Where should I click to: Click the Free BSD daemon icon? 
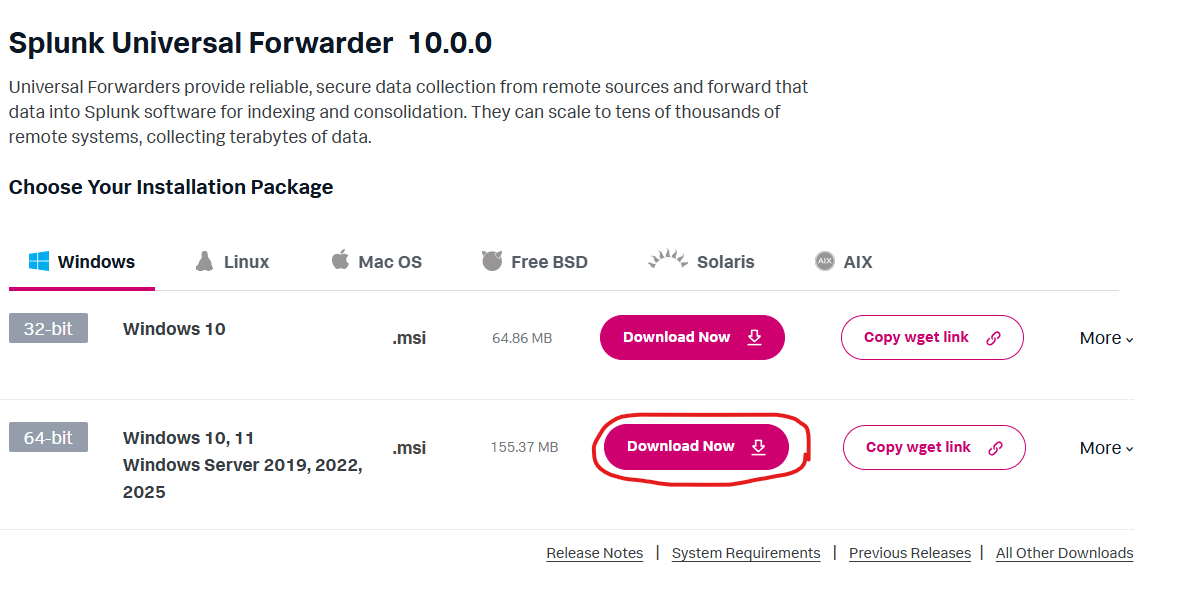492,261
